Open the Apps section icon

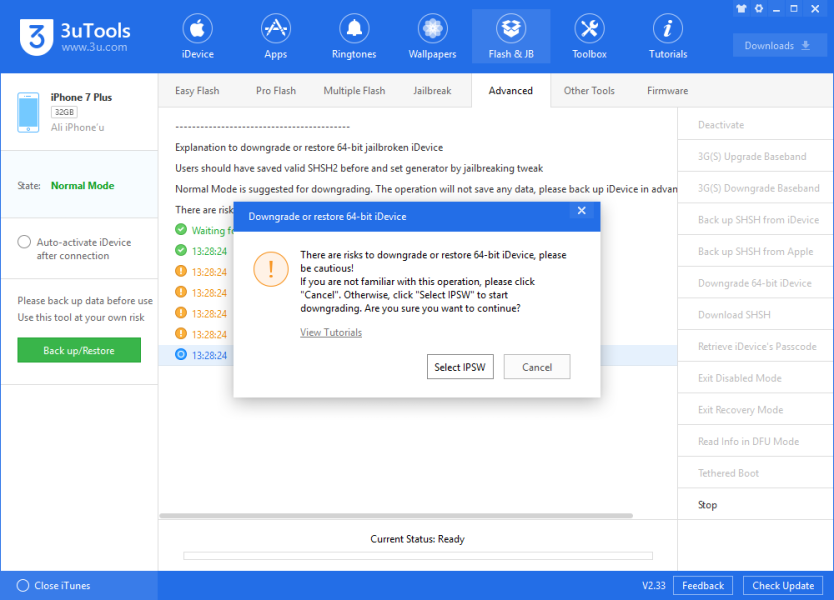click(x=275, y=28)
